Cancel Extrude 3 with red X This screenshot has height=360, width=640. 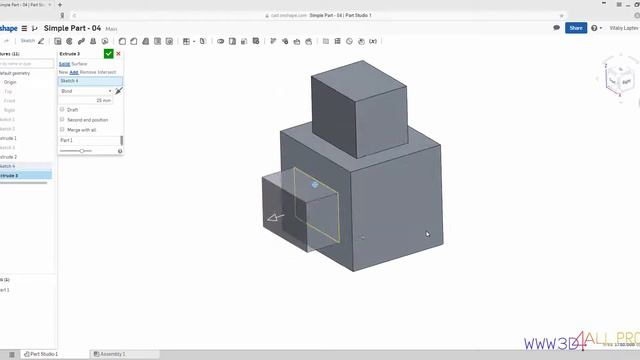click(x=118, y=53)
